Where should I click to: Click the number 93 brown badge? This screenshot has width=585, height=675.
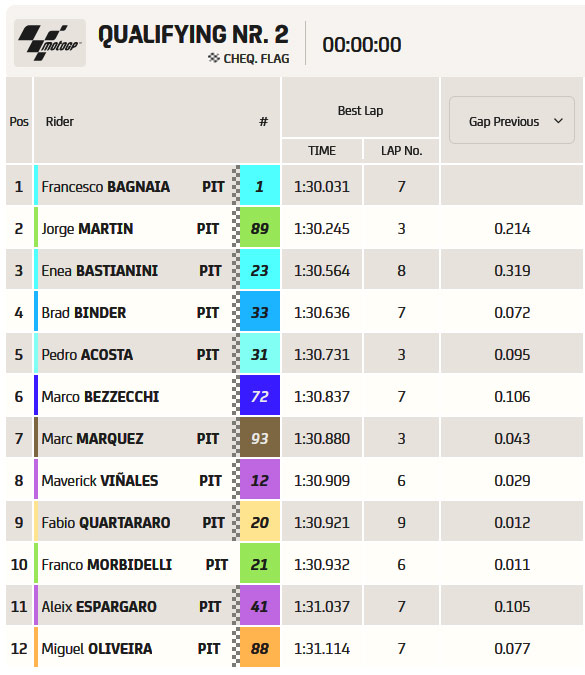(260, 437)
